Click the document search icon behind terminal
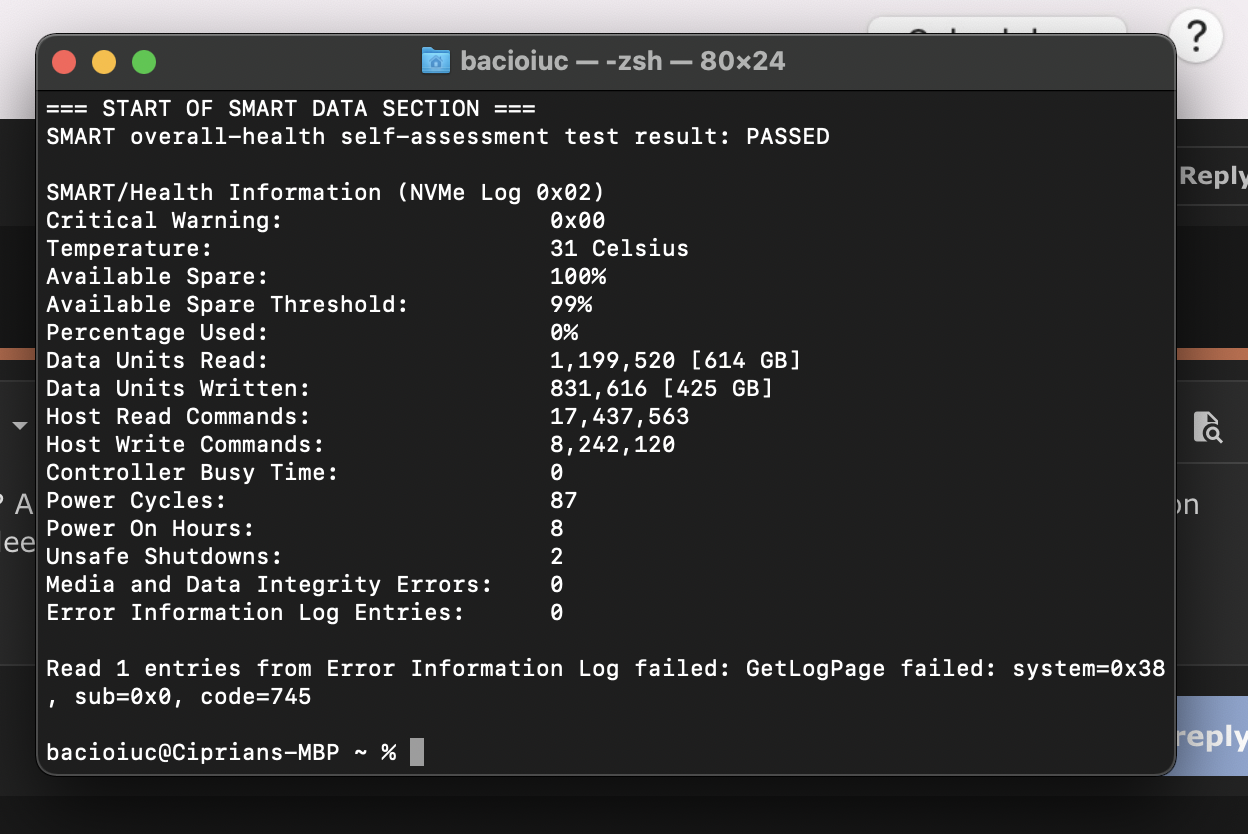Image resolution: width=1248 pixels, height=834 pixels. tap(1208, 427)
